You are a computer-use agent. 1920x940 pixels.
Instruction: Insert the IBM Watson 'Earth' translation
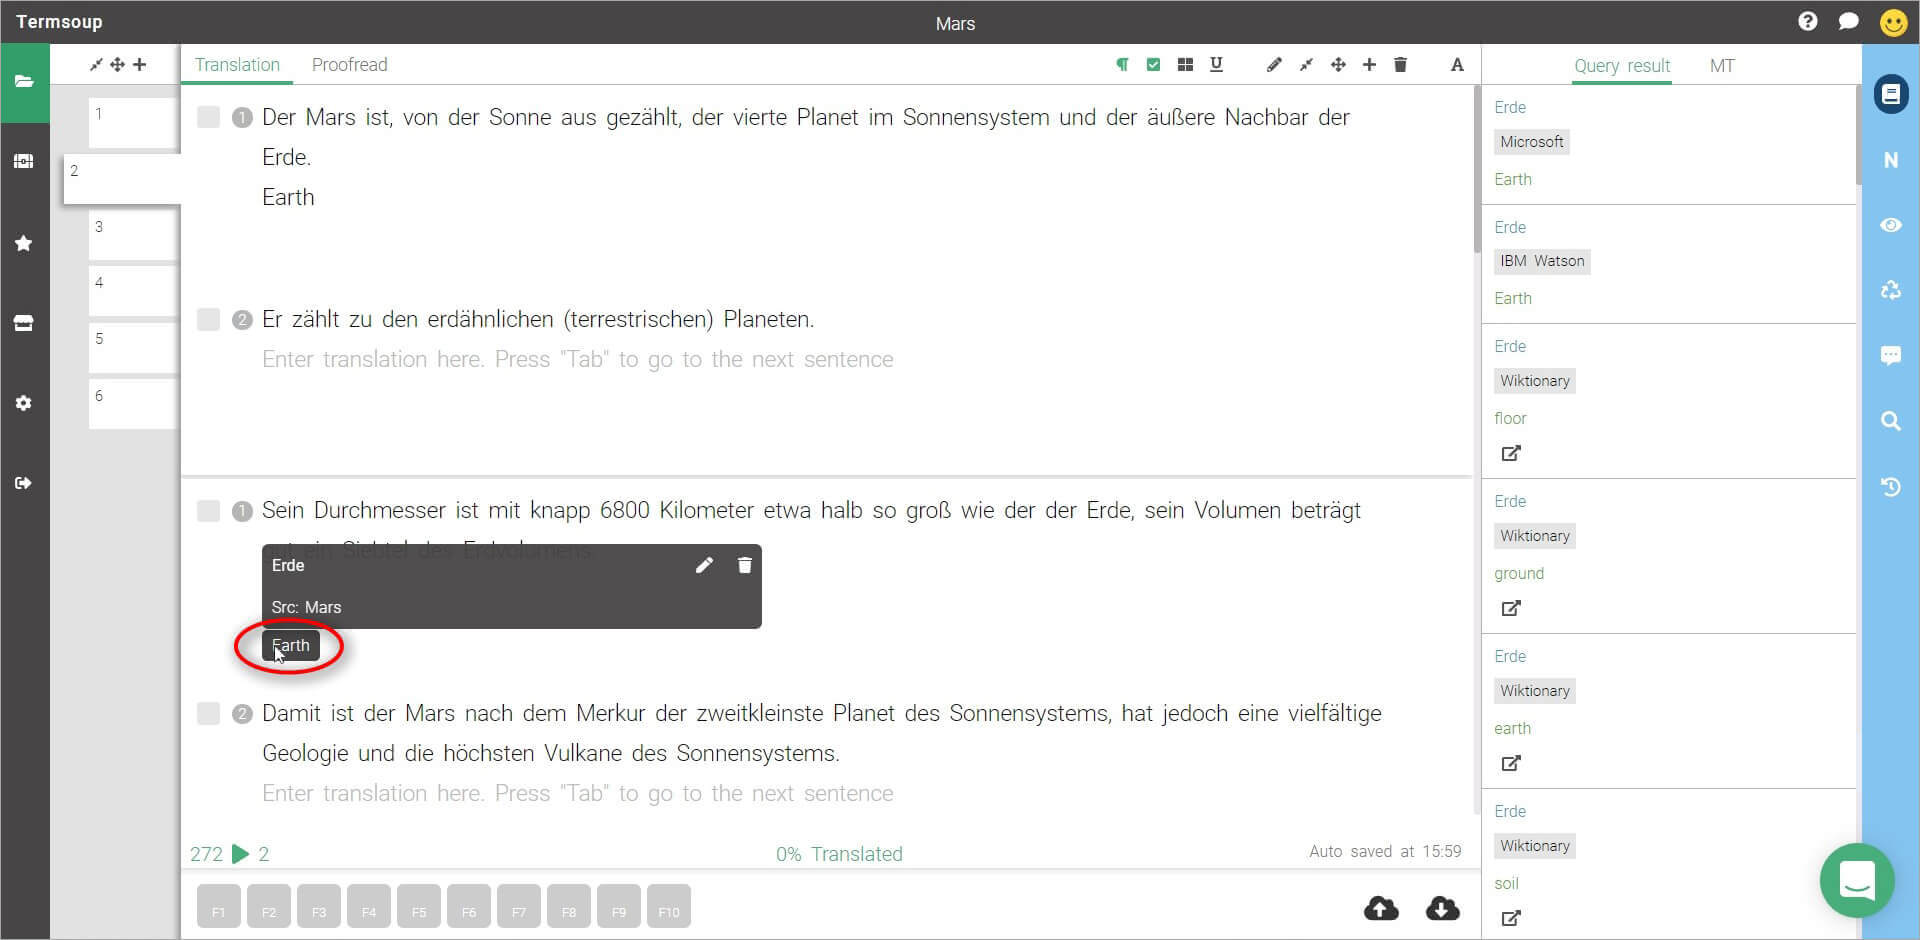[x=1512, y=298]
